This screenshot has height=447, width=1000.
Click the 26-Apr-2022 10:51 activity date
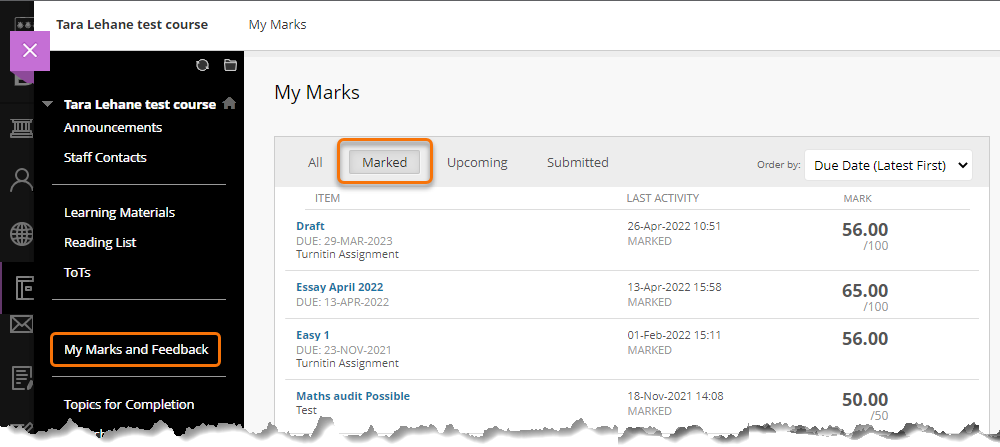[x=674, y=226]
